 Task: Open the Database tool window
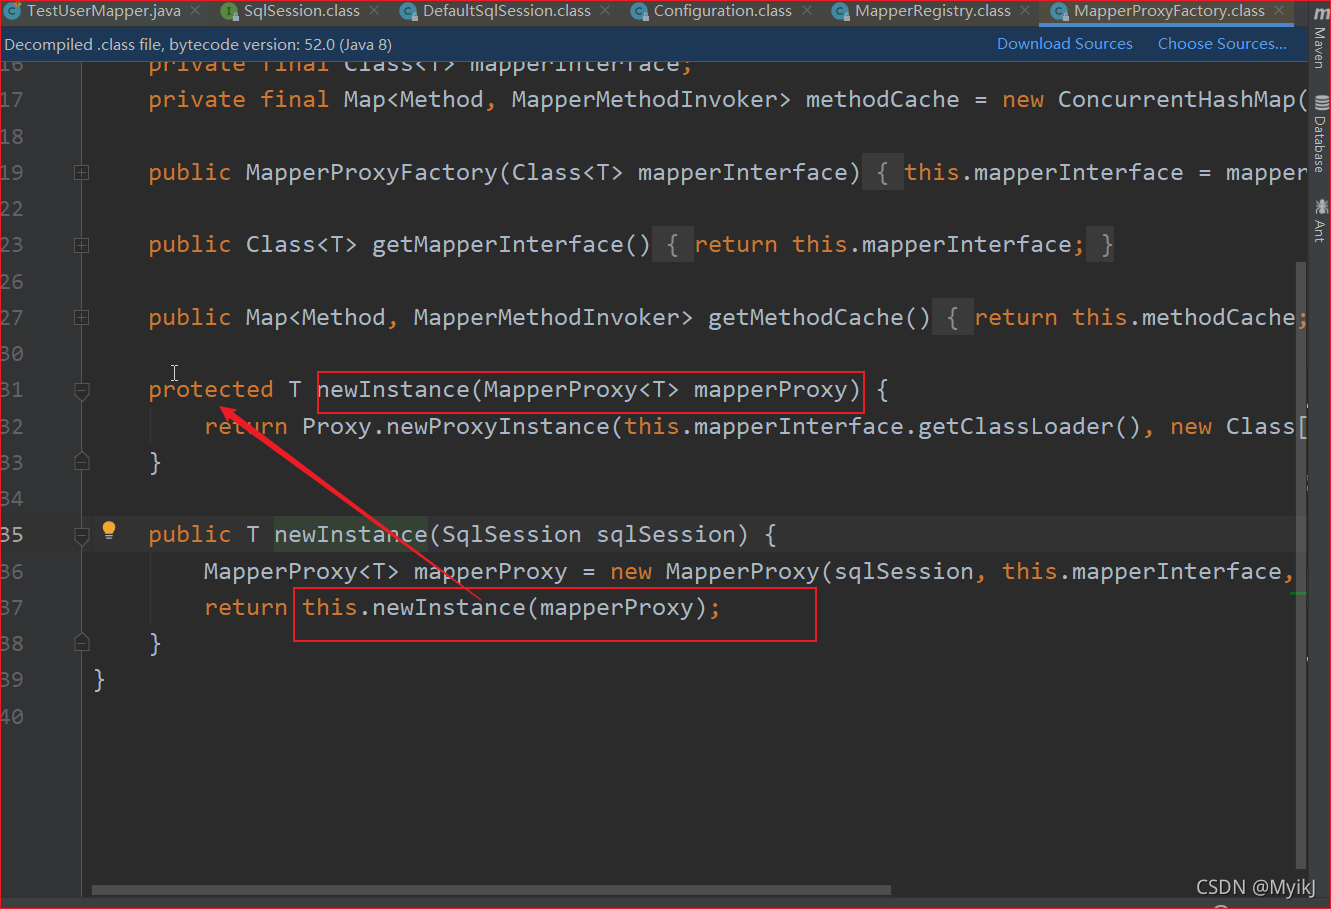(1321, 134)
